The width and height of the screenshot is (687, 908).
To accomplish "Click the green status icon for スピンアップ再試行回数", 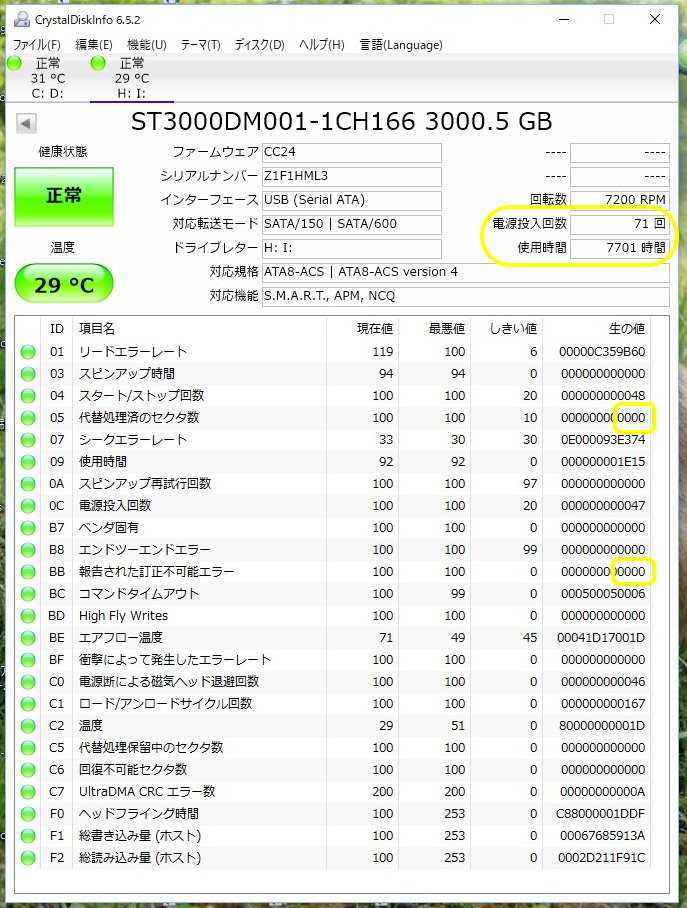I will pyautogui.click(x=28, y=484).
